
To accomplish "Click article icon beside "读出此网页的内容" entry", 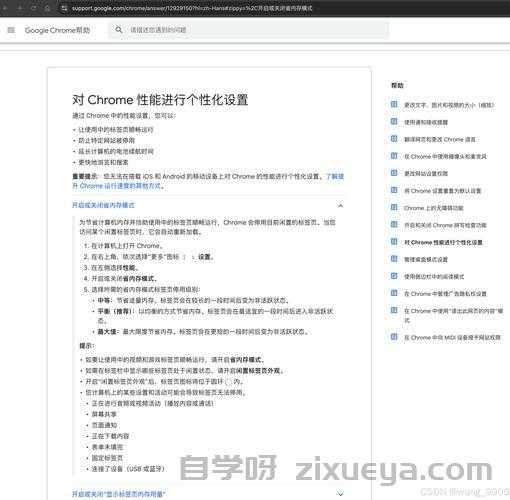I will click(x=394, y=310).
